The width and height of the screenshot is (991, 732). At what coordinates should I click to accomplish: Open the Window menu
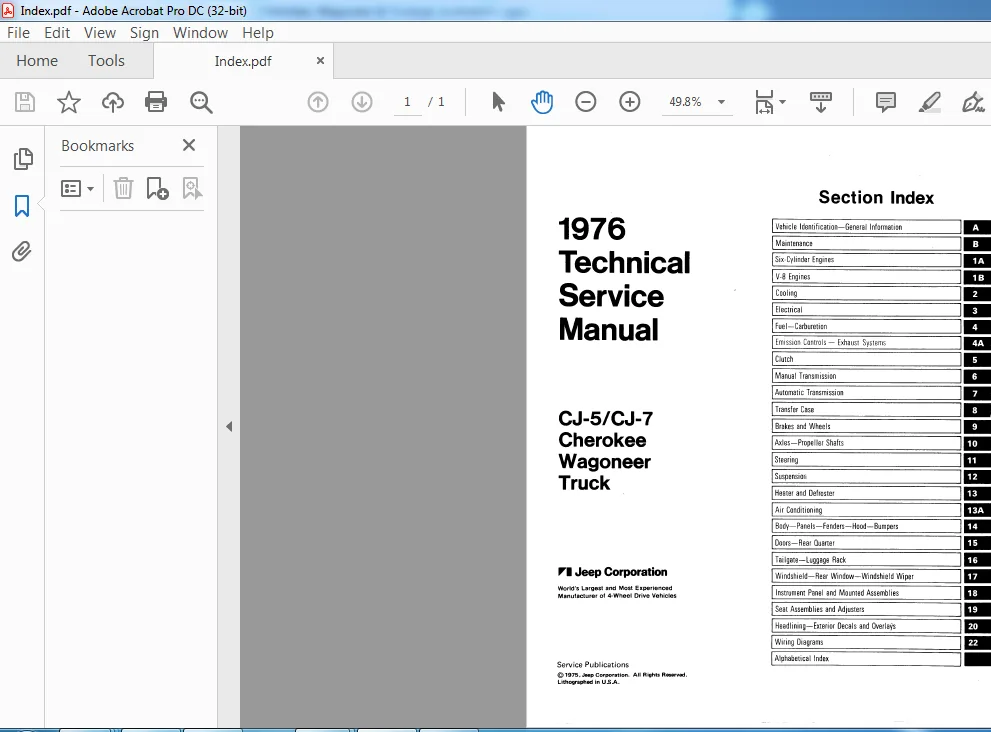coord(200,33)
